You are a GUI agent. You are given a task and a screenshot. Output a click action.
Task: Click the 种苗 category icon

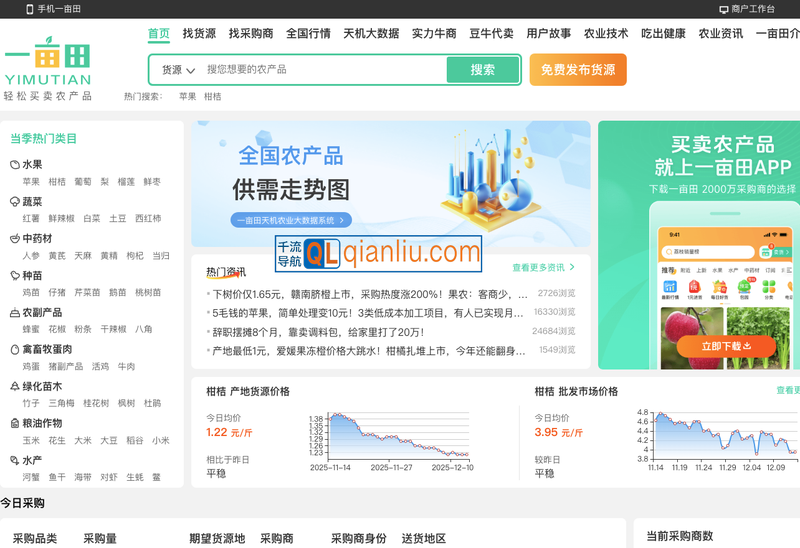click(15, 276)
